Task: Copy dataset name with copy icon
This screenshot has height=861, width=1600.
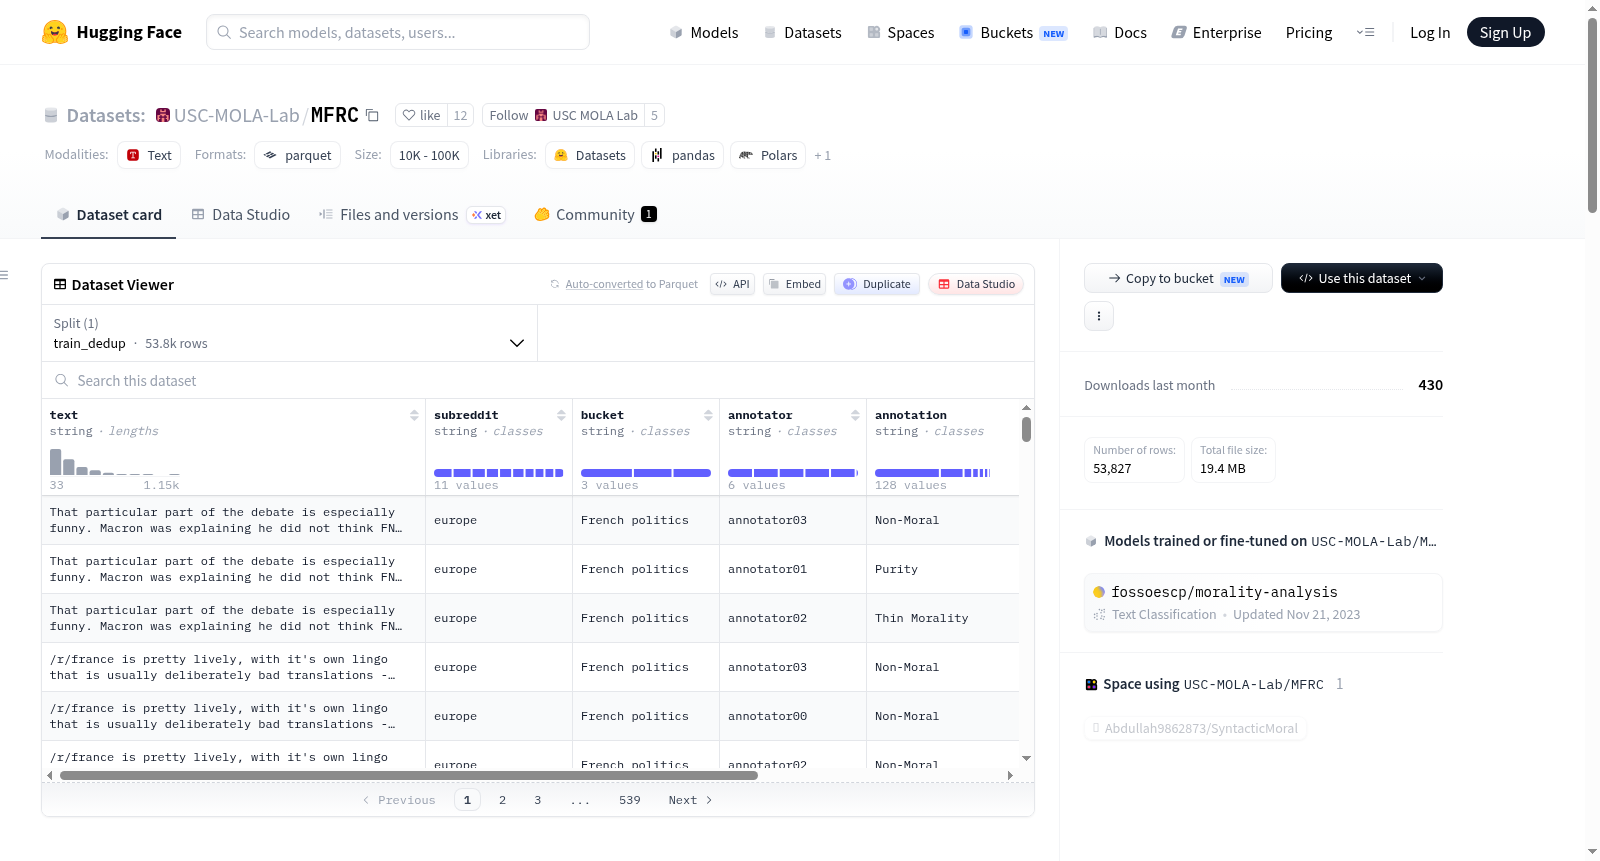Action: [372, 115]
